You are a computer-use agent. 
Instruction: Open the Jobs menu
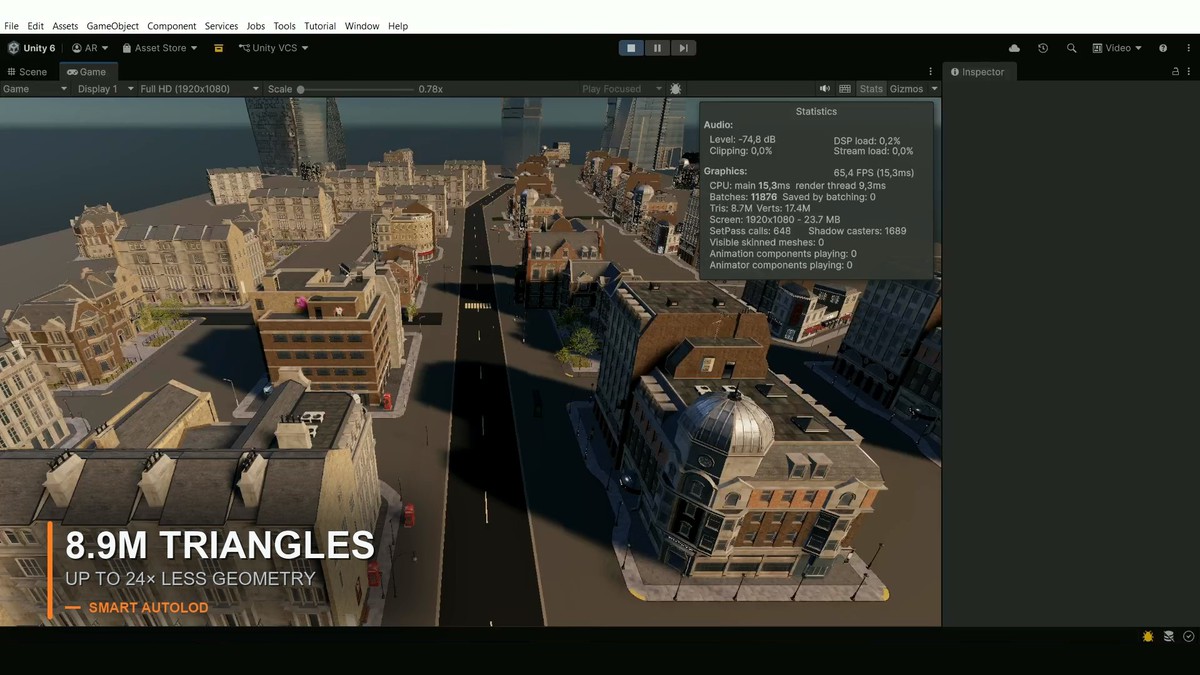click(256, 26)
